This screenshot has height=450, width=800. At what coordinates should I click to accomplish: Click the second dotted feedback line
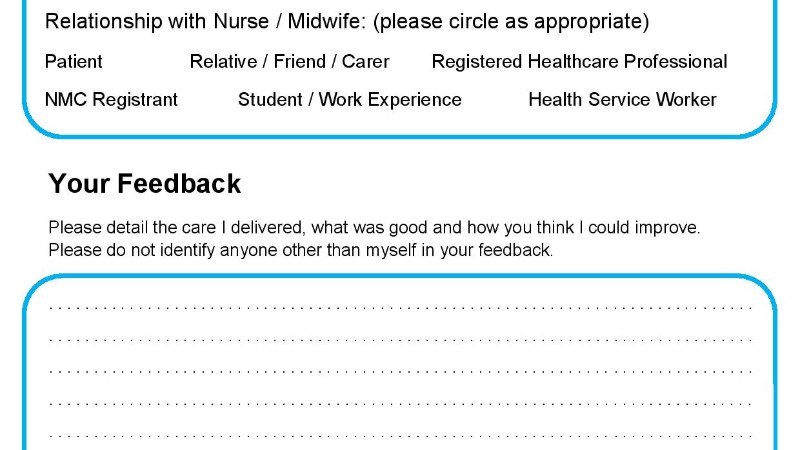[401, 339]
